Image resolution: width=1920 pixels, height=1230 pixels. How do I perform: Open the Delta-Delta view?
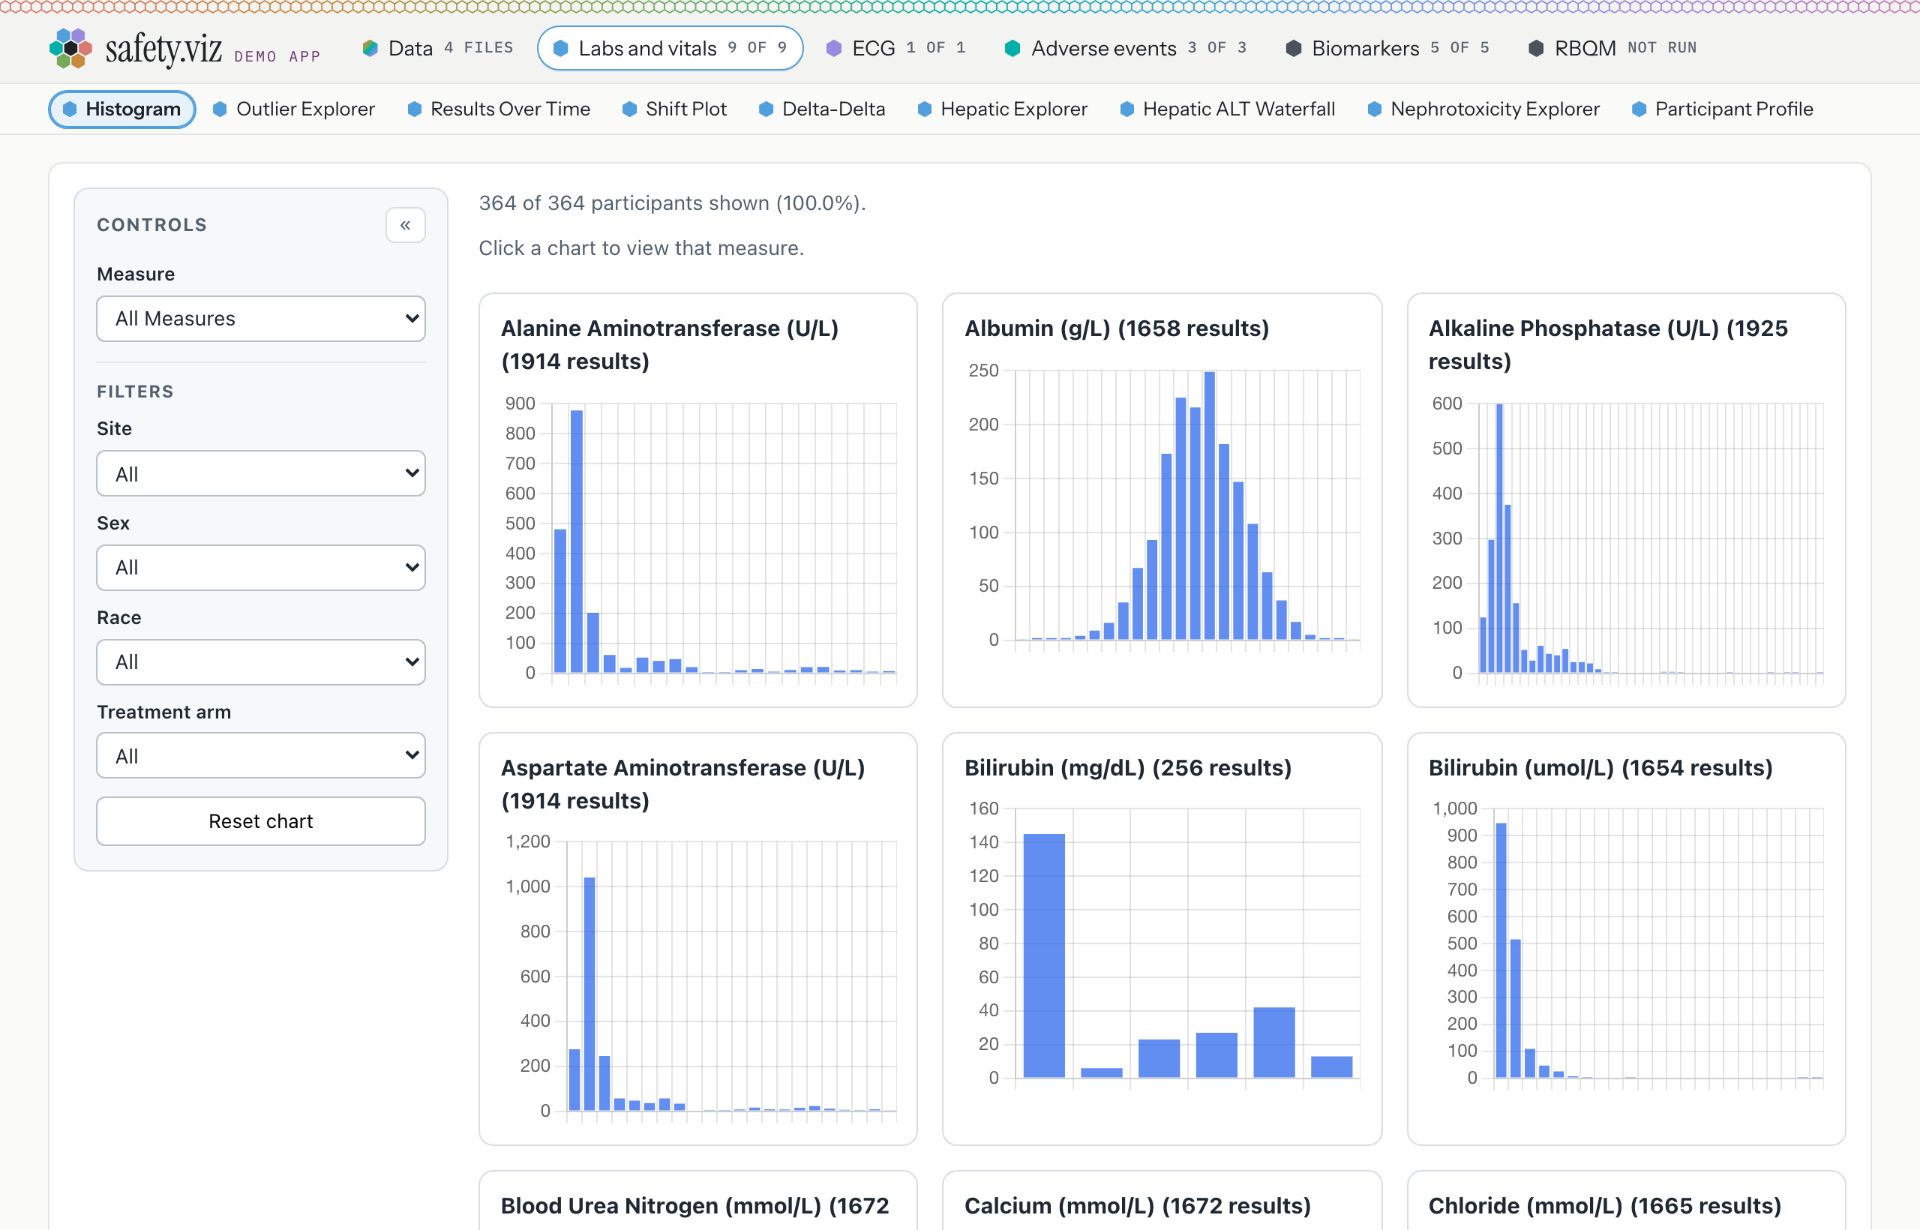pyautogui.click(x=822, y=109)
